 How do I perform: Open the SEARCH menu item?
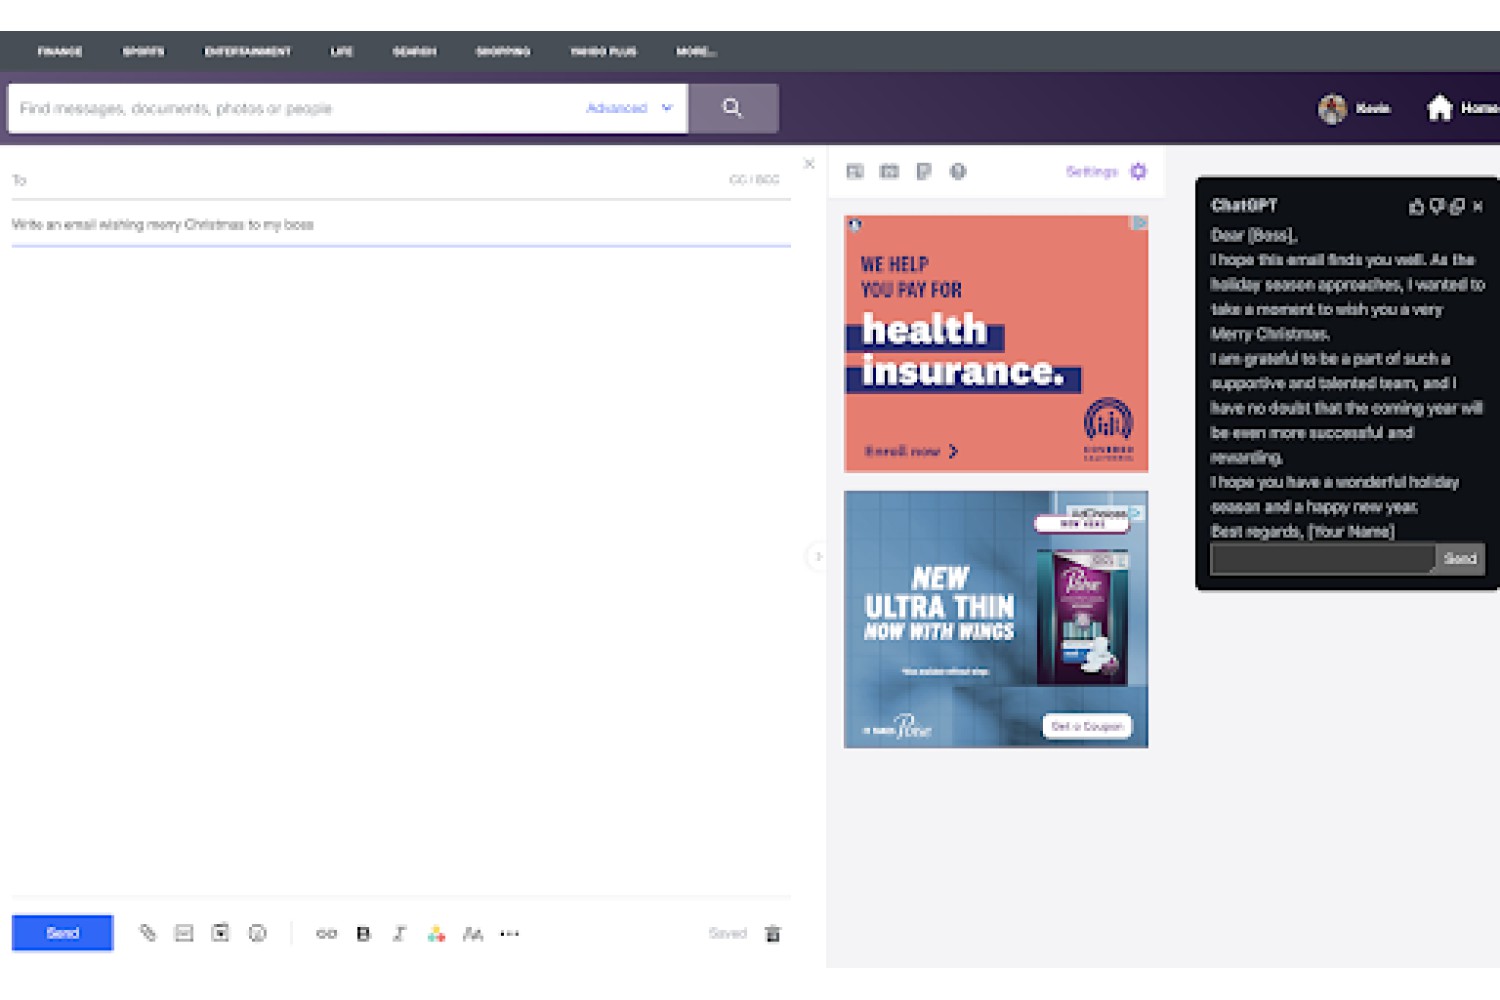click(x=414, y=51)
